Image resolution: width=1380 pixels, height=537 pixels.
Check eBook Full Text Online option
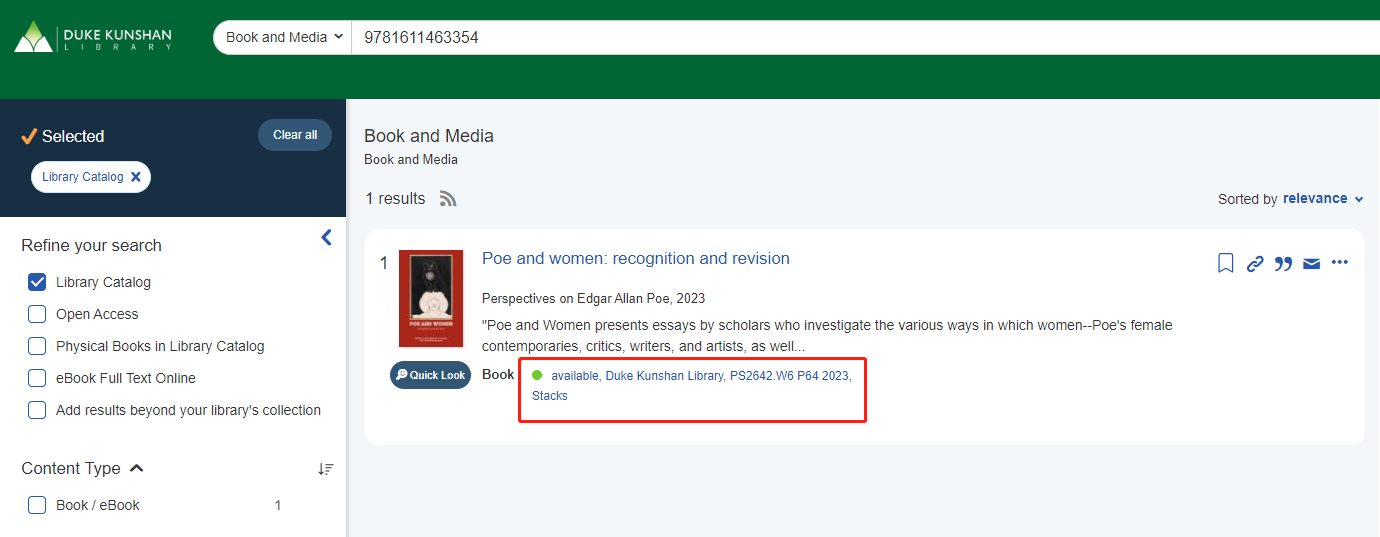(37, 378)
